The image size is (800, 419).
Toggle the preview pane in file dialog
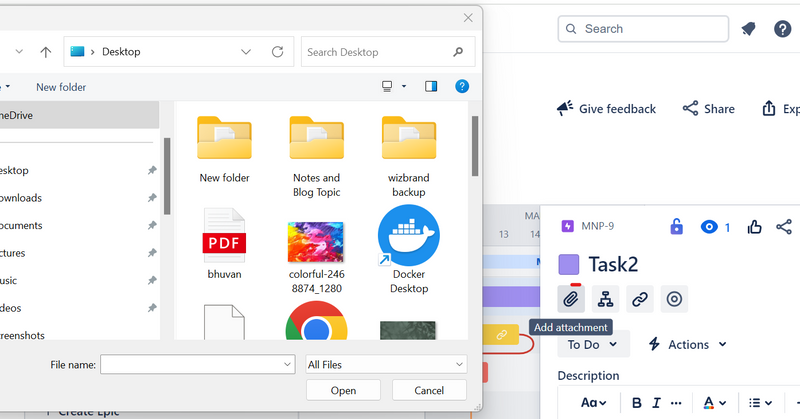pyautogui.click(x=431, y=87)
